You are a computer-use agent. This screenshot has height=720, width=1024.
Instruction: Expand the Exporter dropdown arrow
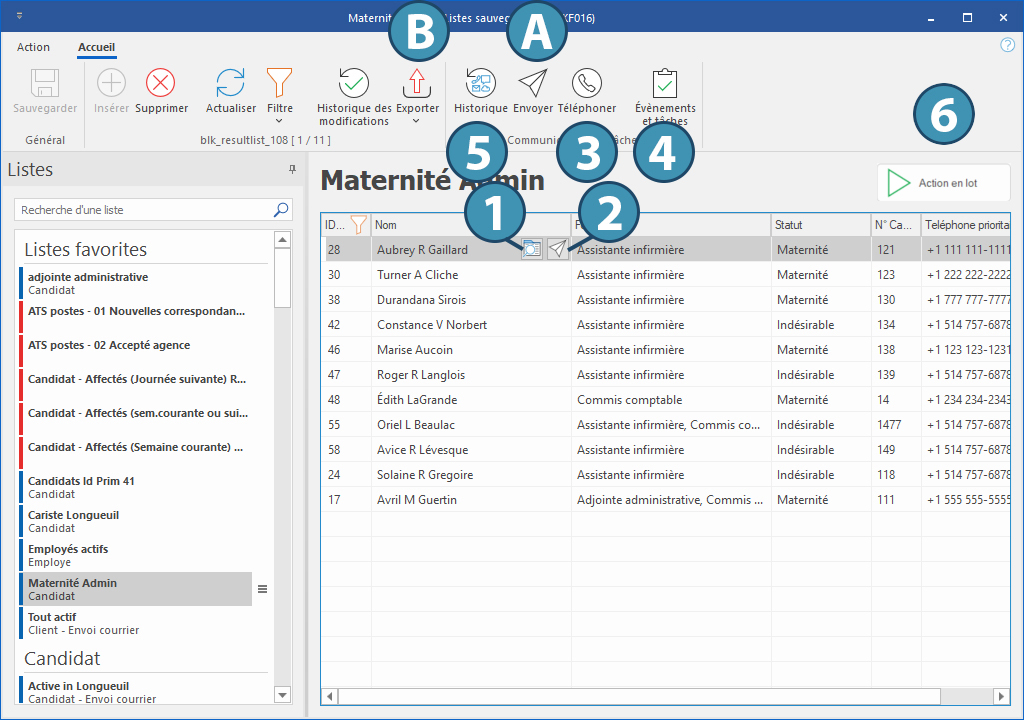(x=416, y=121)
